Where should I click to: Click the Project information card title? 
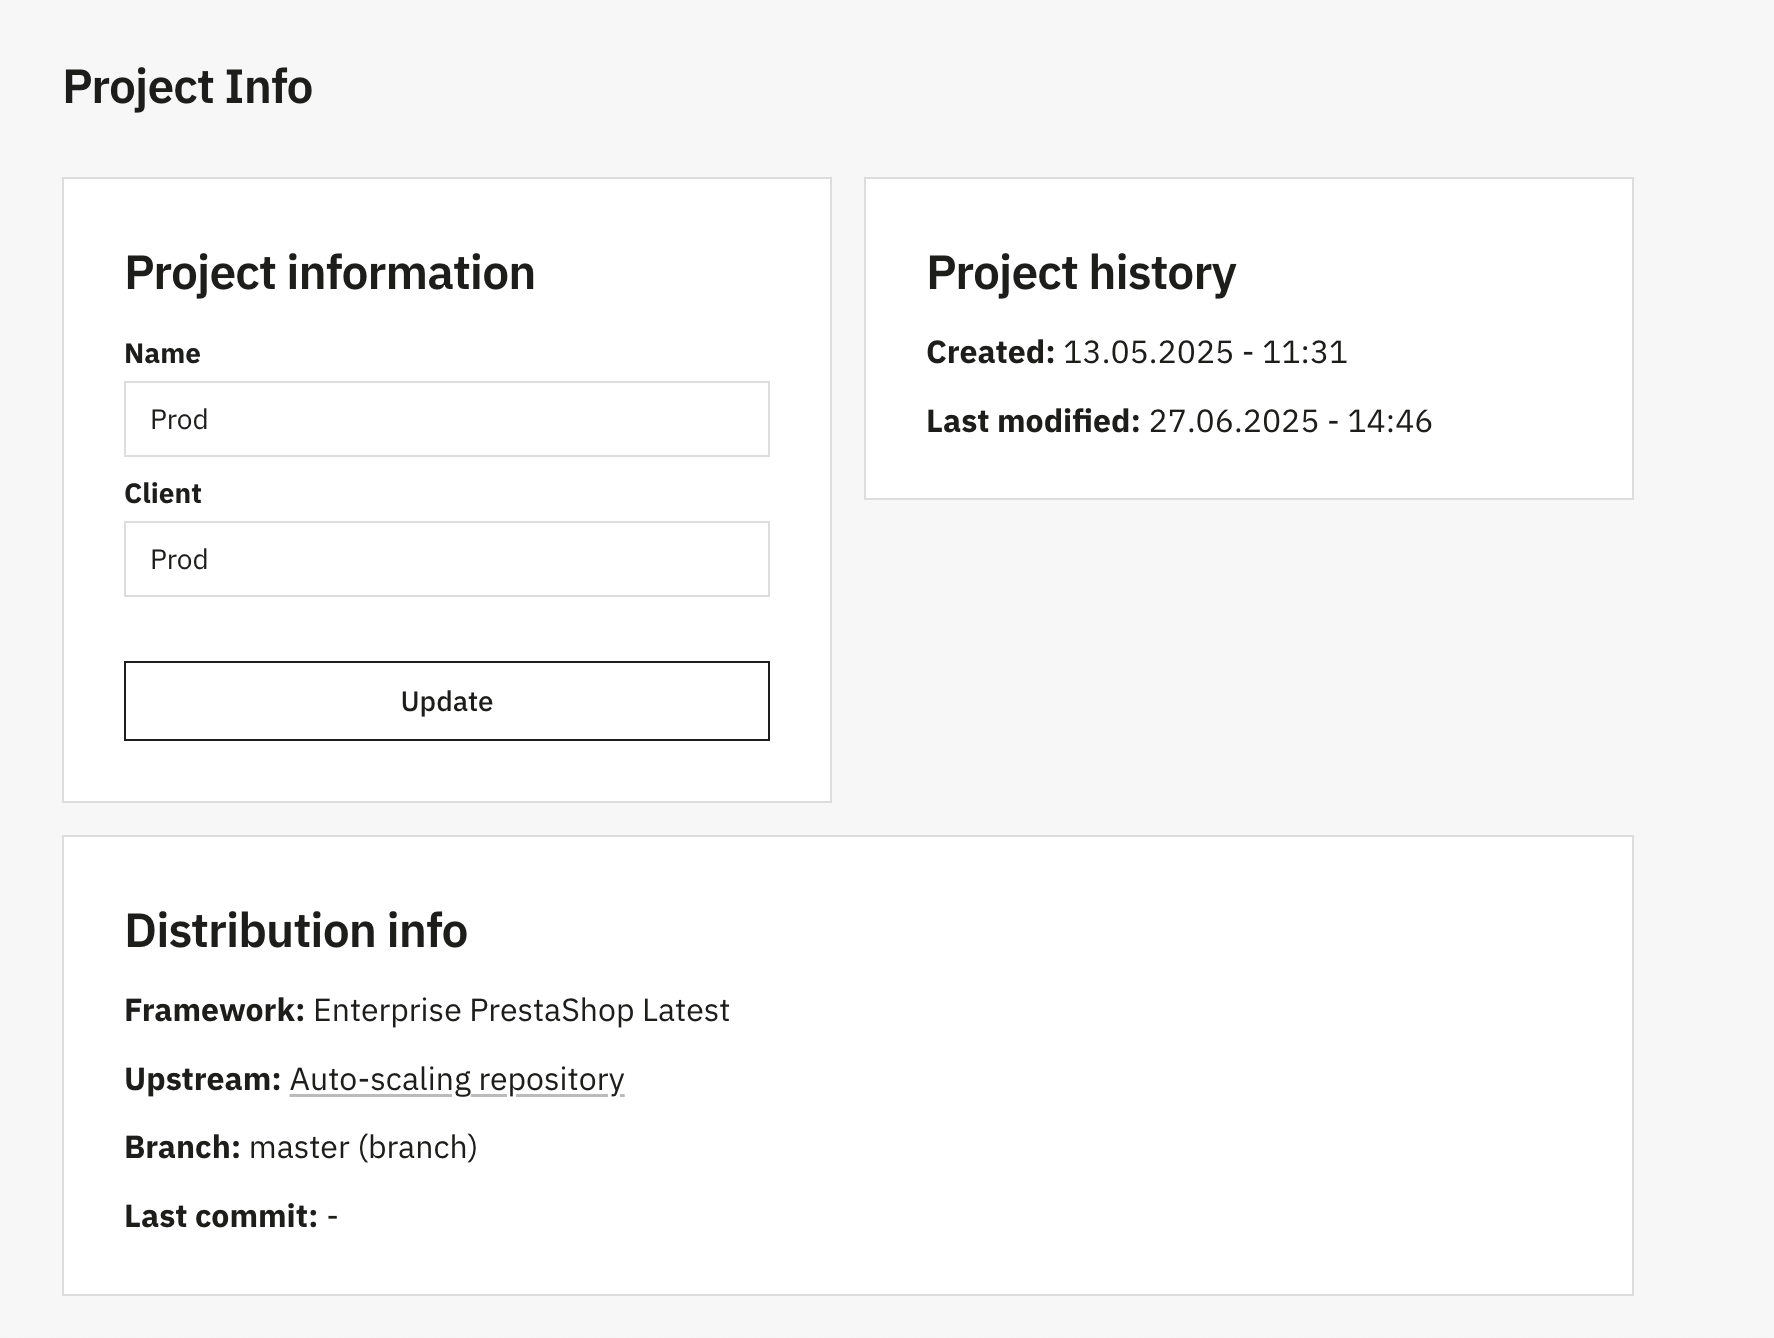coord(329,273)
